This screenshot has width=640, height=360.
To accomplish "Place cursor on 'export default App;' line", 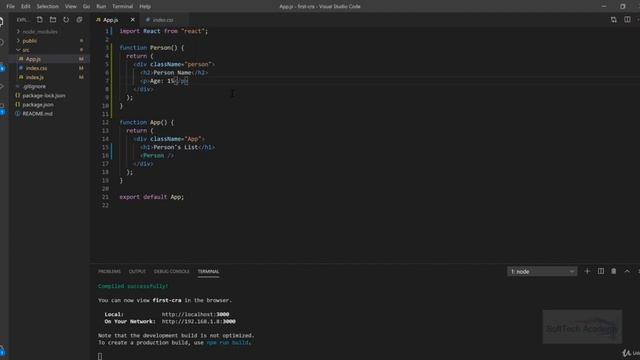I will pos(151,197).
